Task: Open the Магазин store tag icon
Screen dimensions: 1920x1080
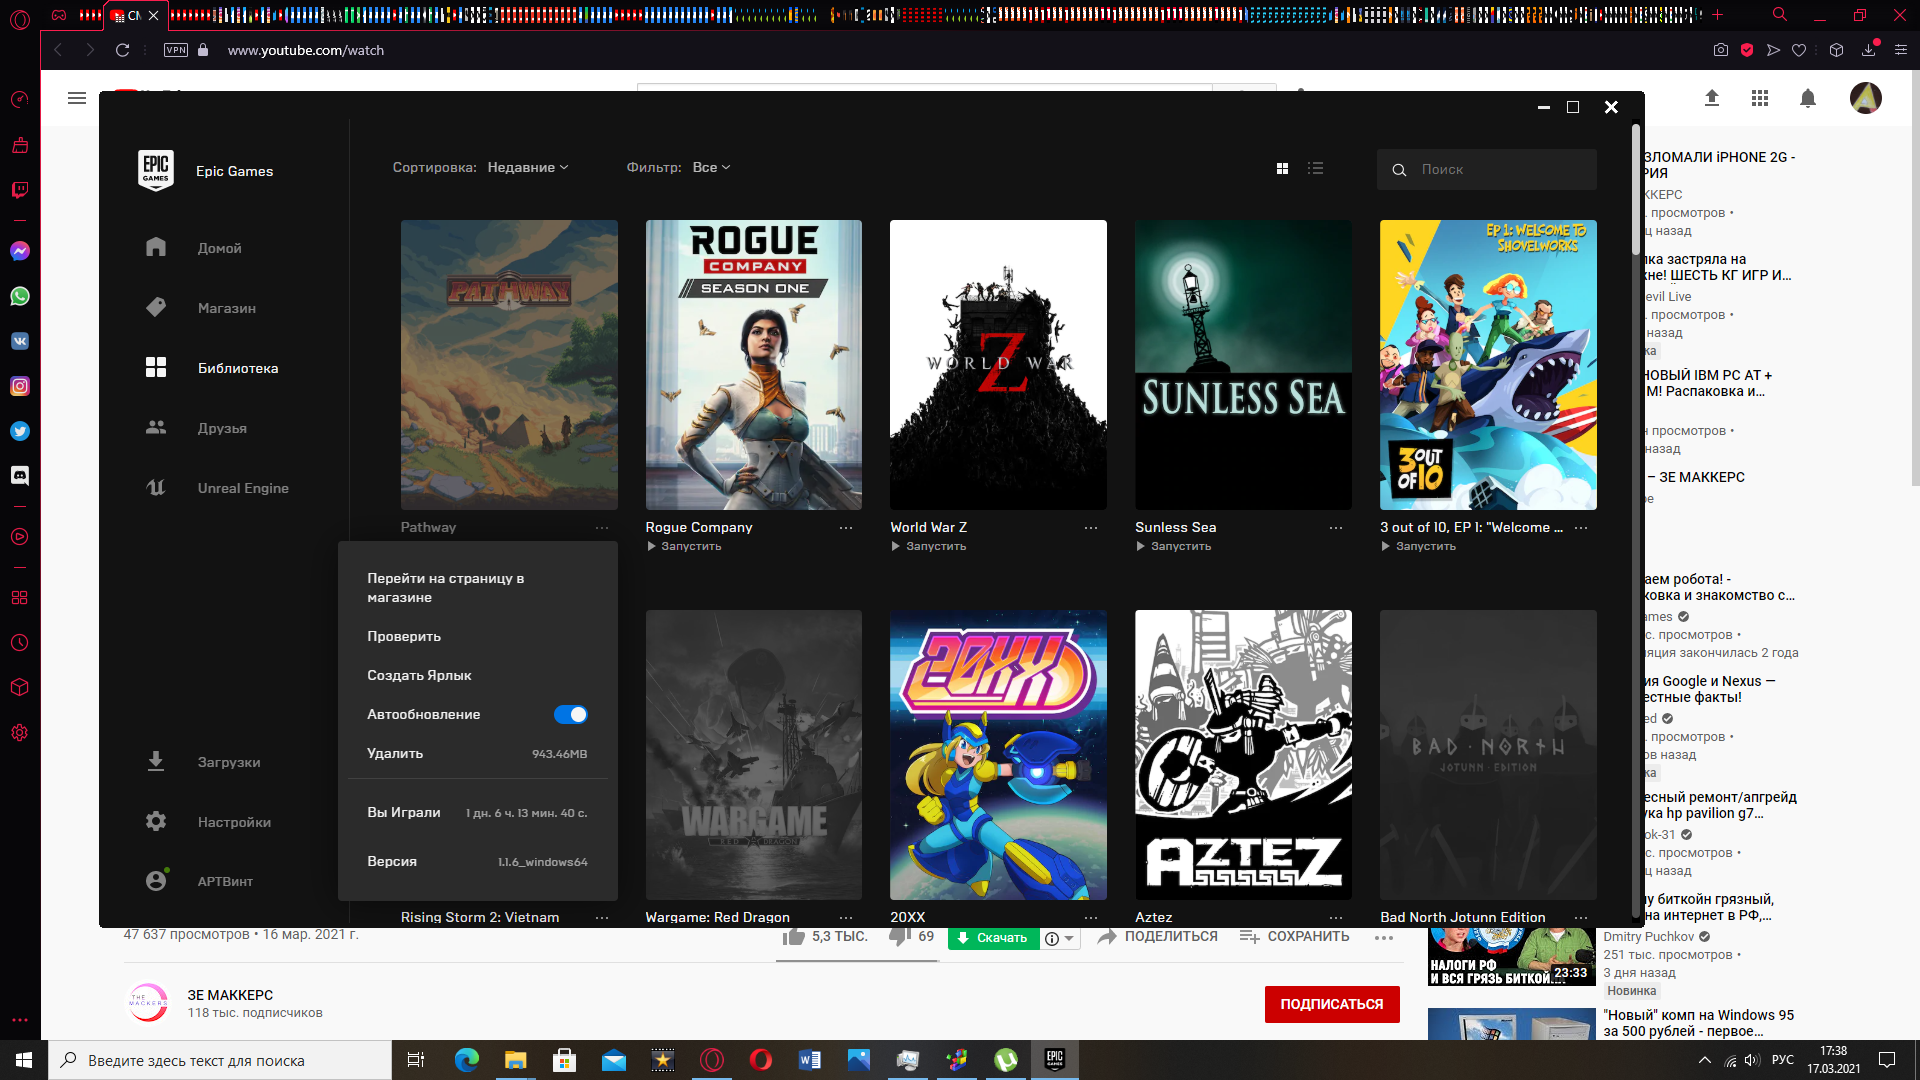Action: [x=156, y=307]
